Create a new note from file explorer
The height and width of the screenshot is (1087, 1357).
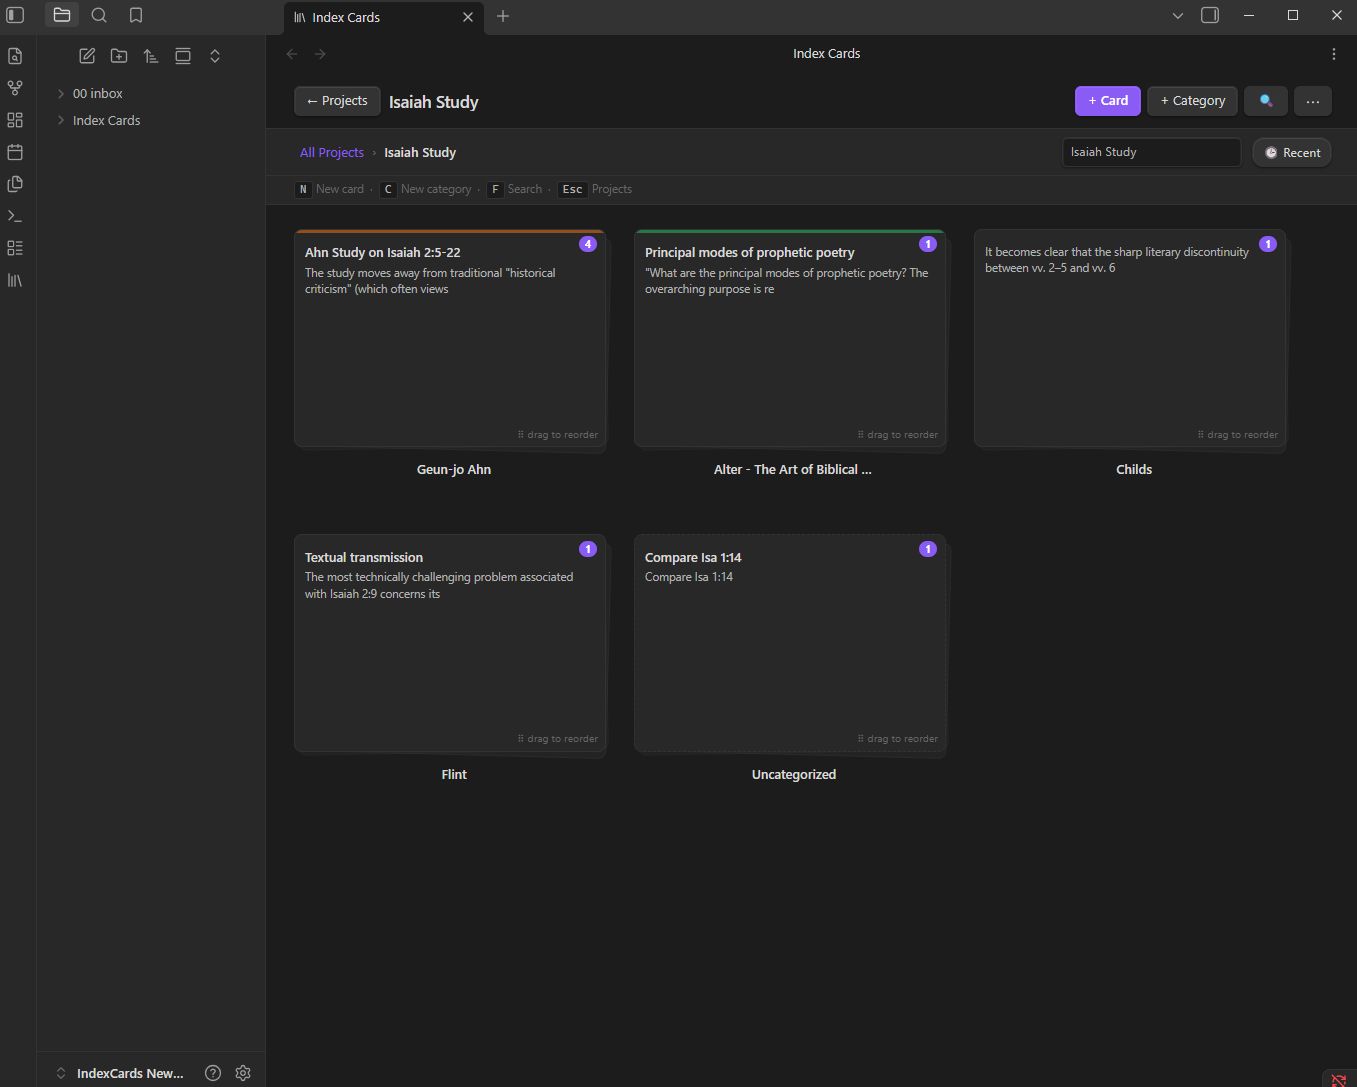[87, 56]
